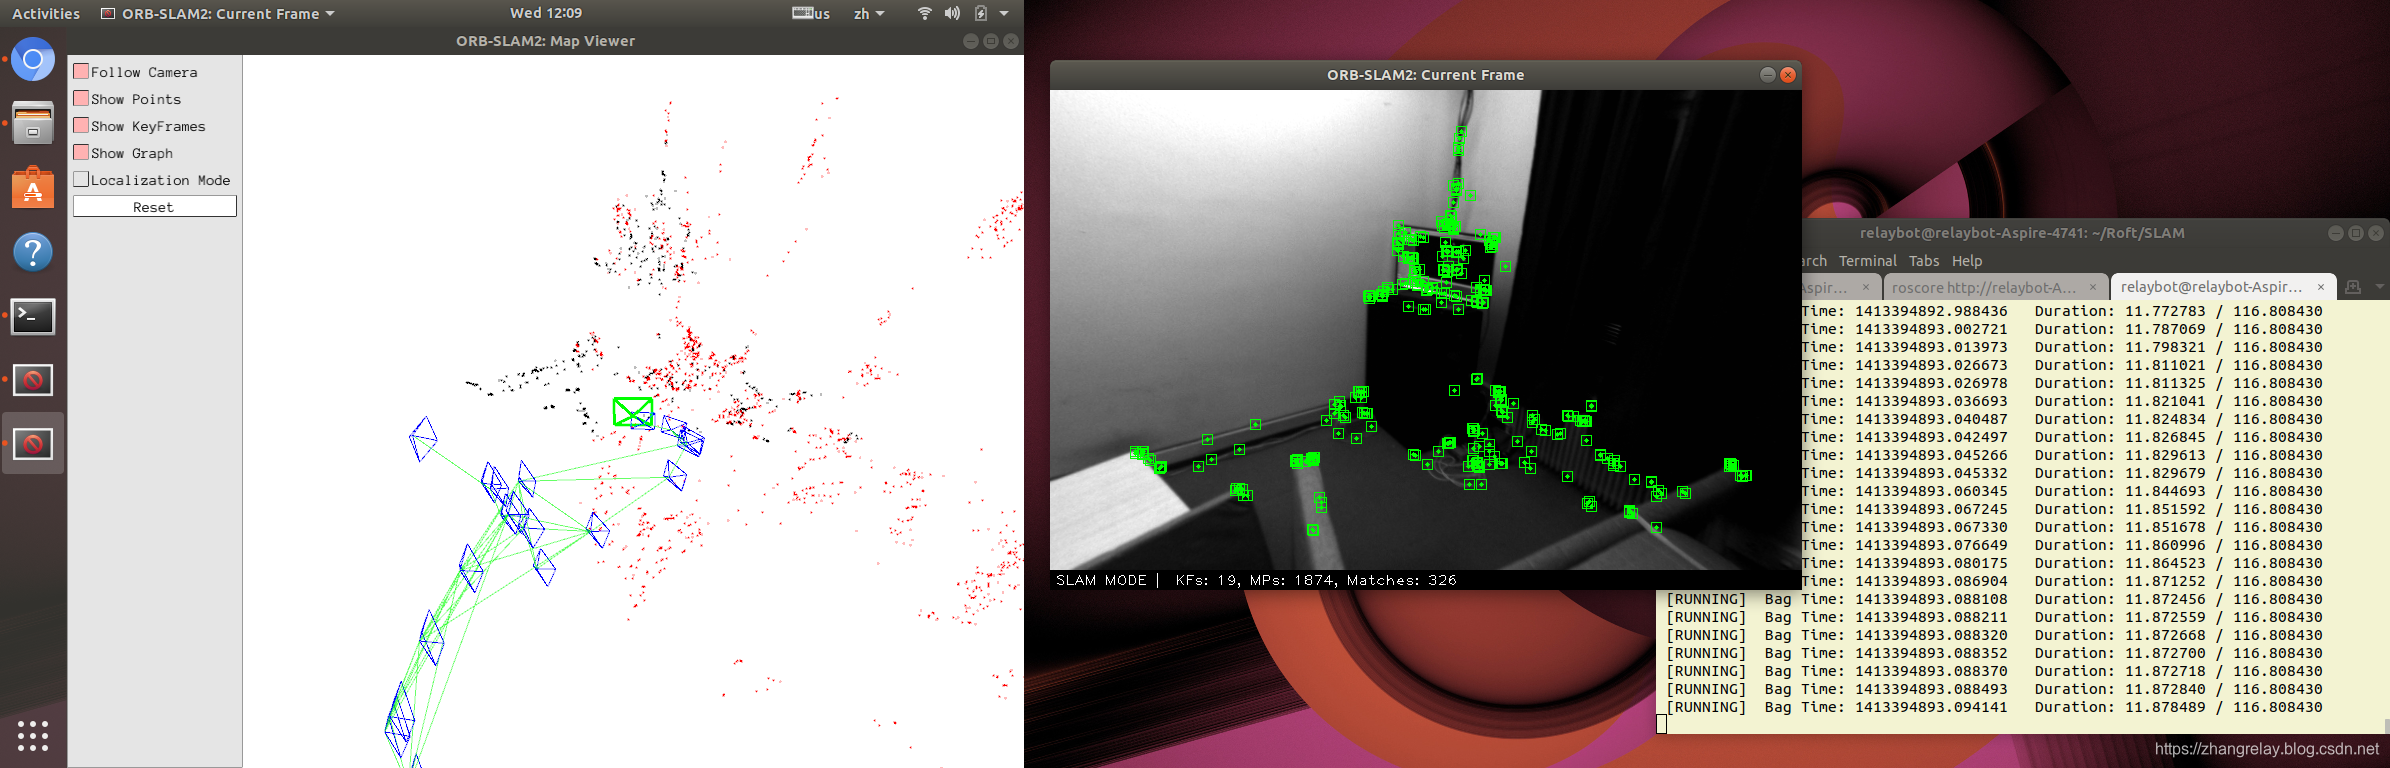Click the ORB-SLAM2: Current Frame title bar
The image size is (2390, 768).
1425,75
